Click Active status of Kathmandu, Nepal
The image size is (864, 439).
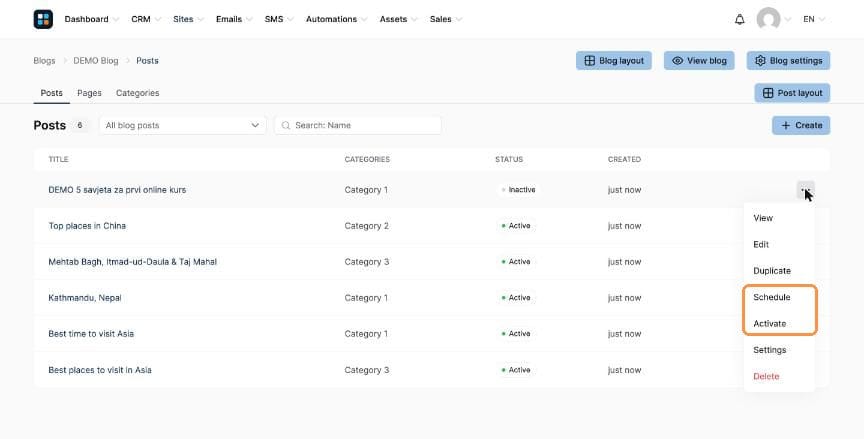[x=516, y=298]
